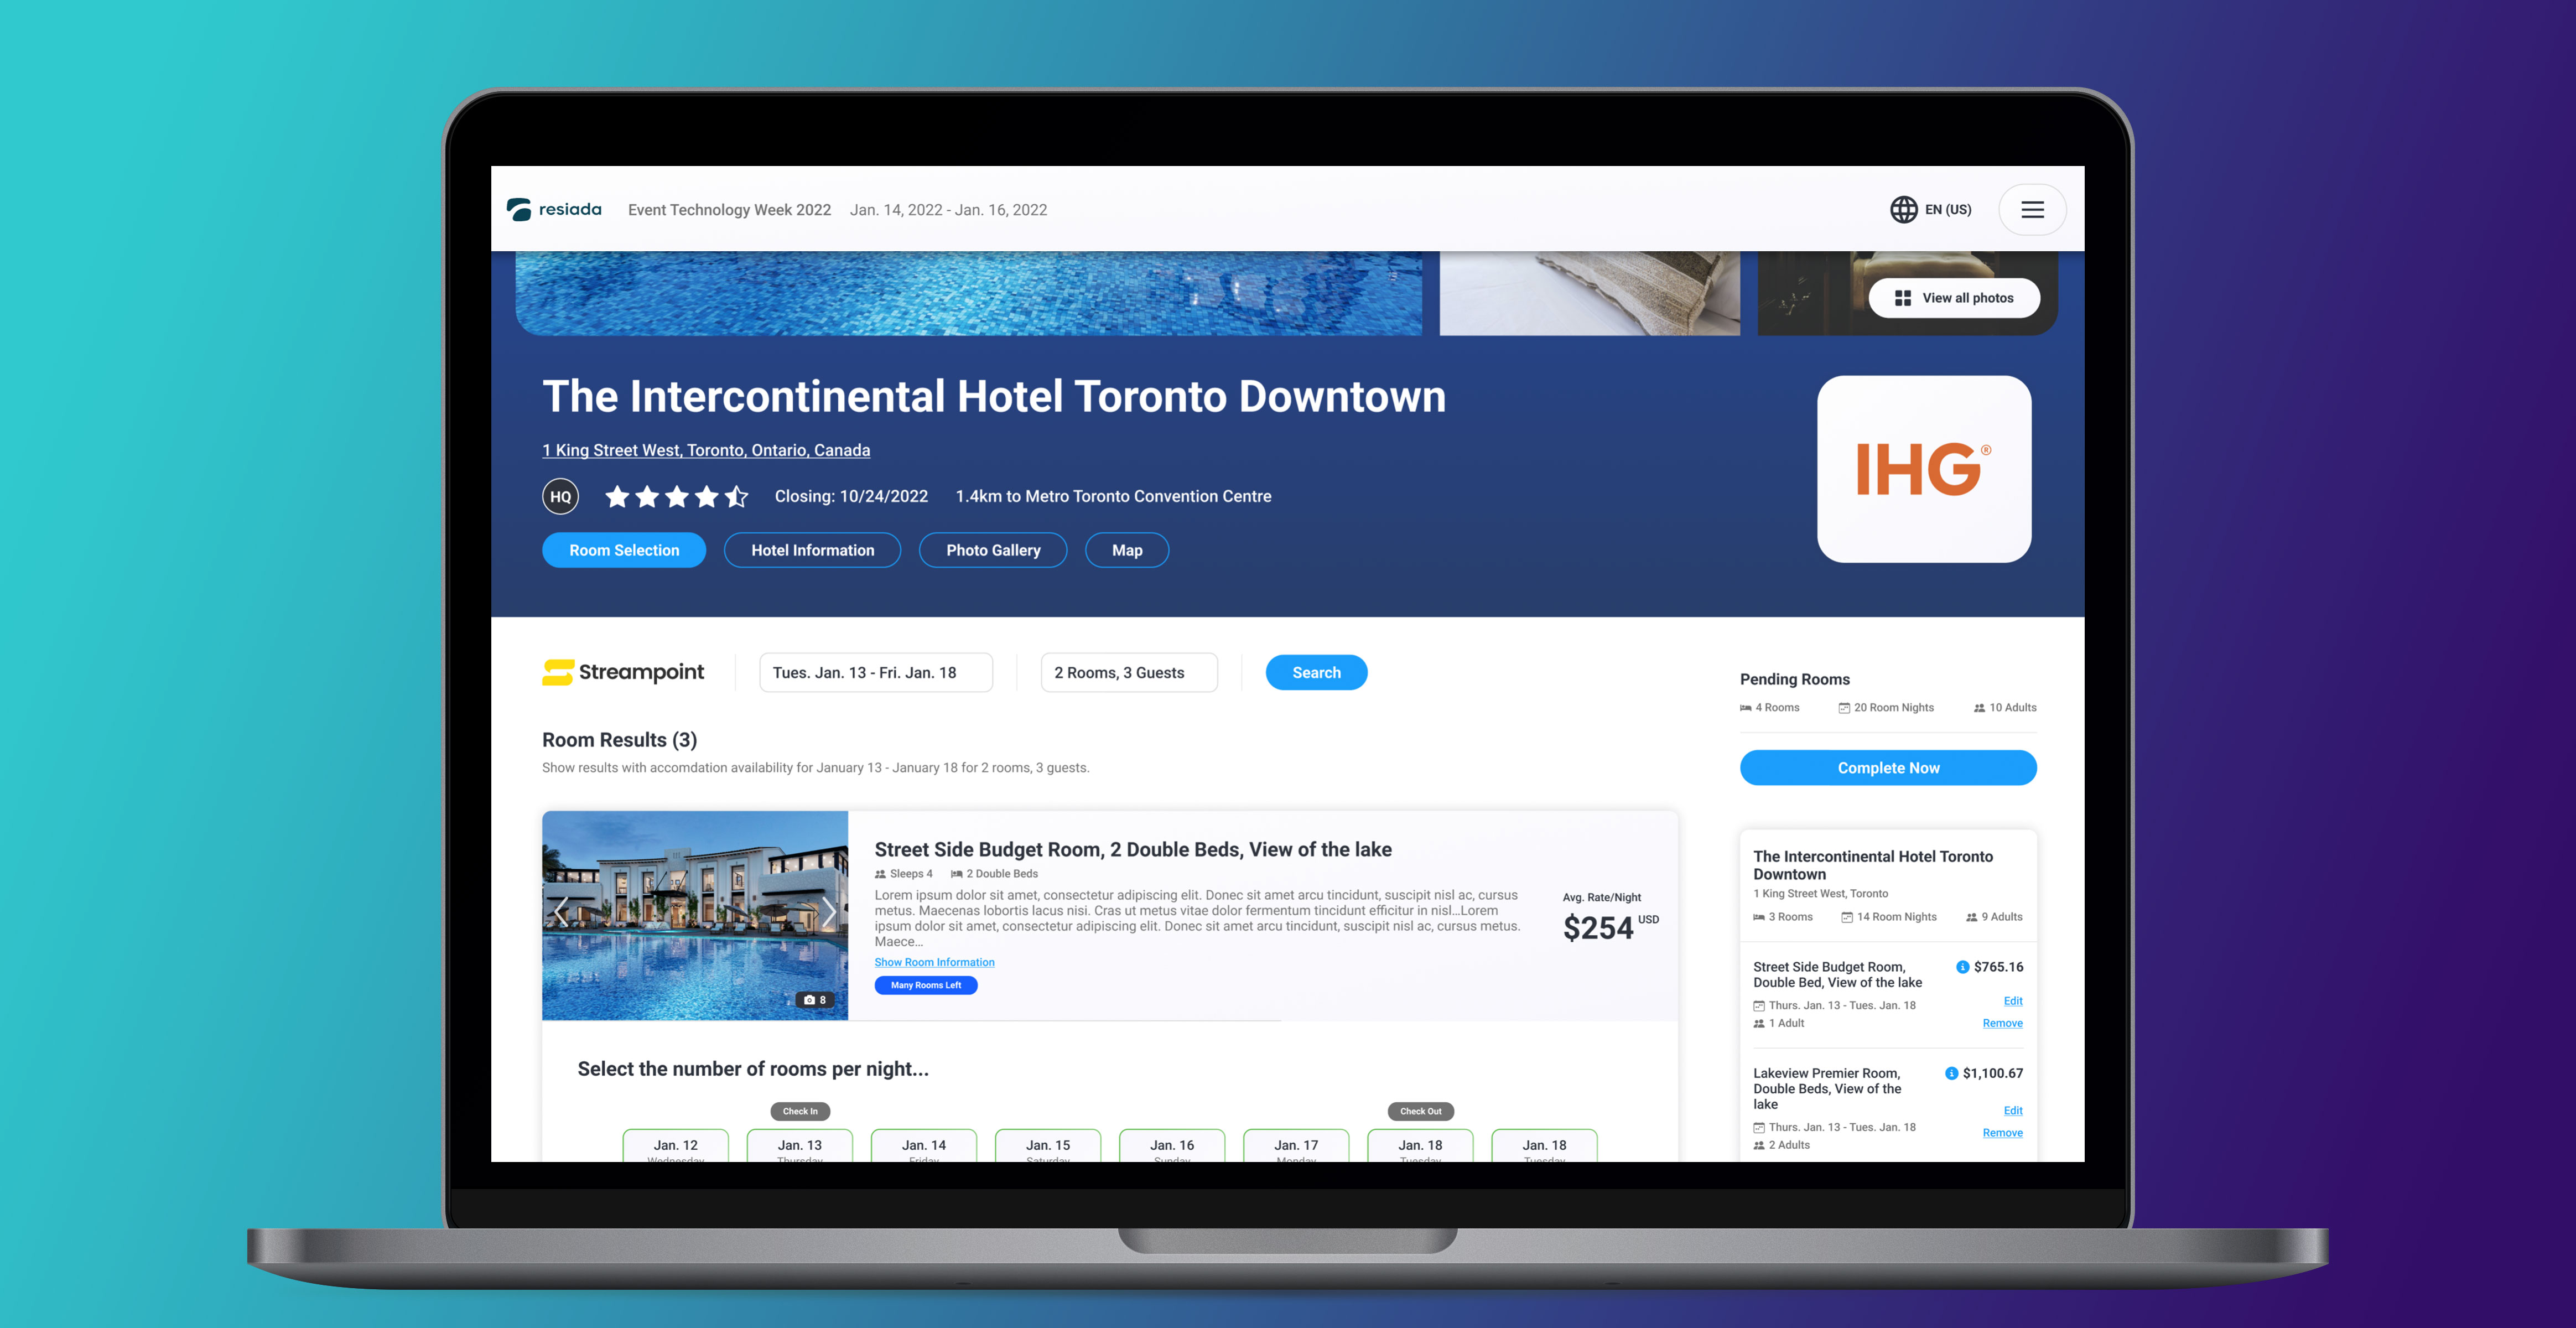Open the camera photo count badge

(815, 1000)
